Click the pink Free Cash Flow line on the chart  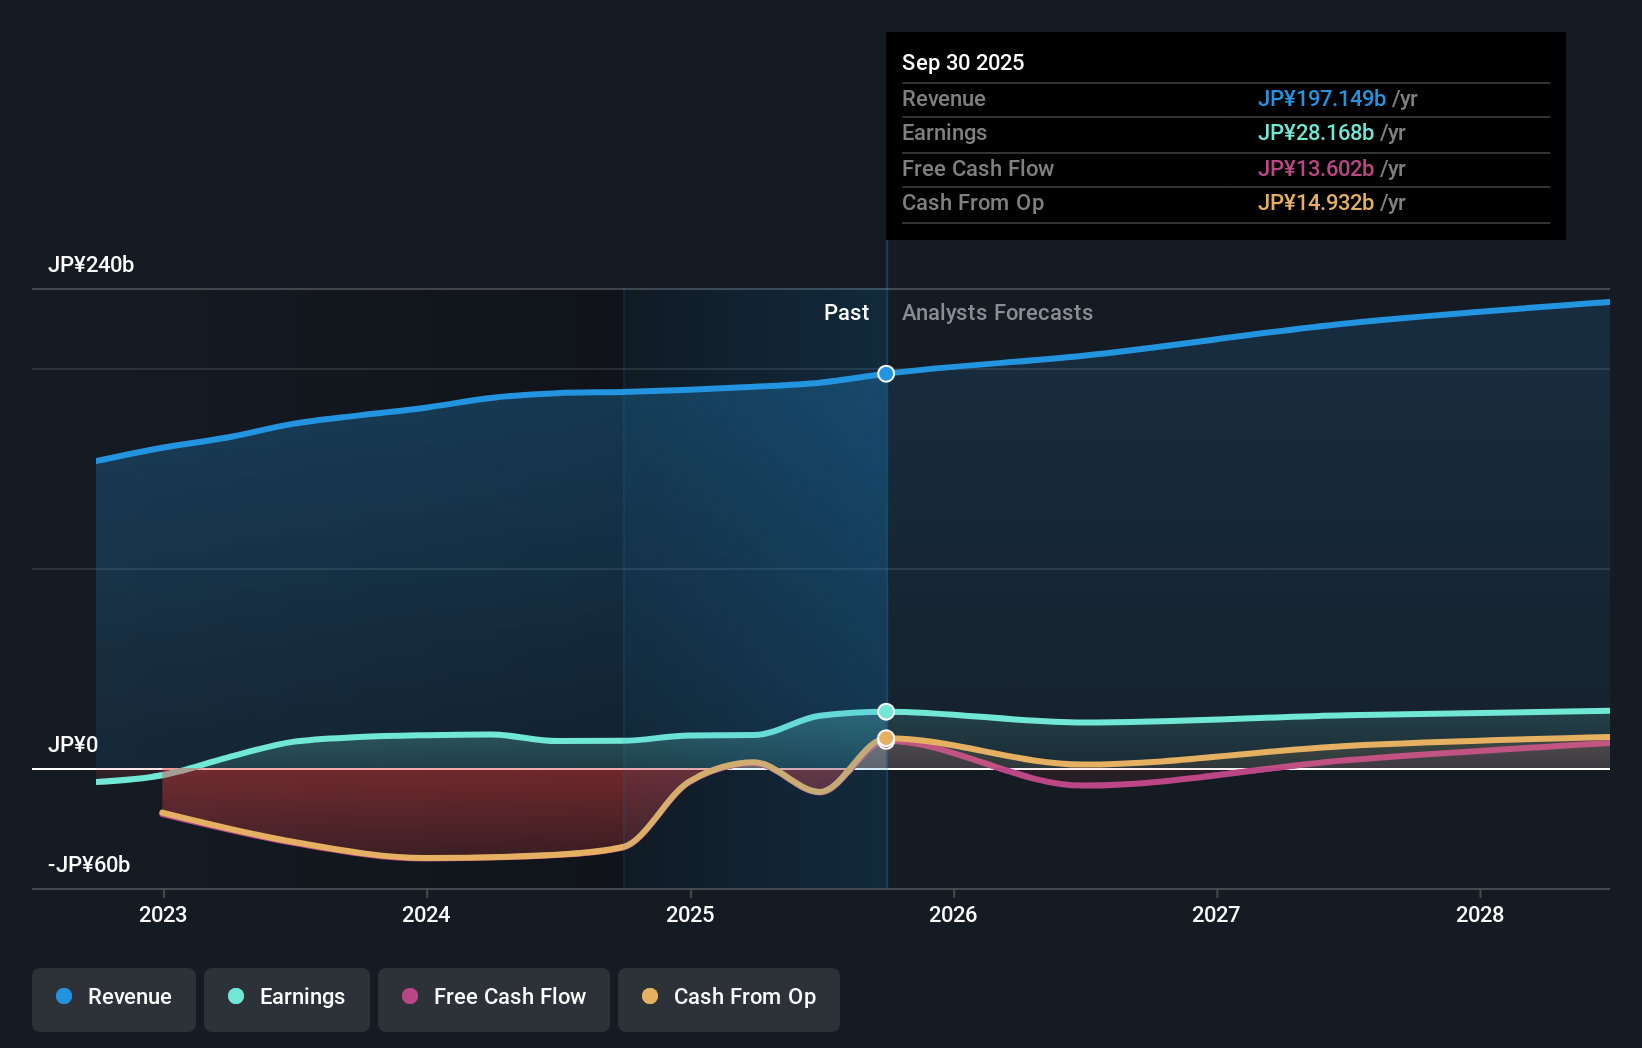1100,786
